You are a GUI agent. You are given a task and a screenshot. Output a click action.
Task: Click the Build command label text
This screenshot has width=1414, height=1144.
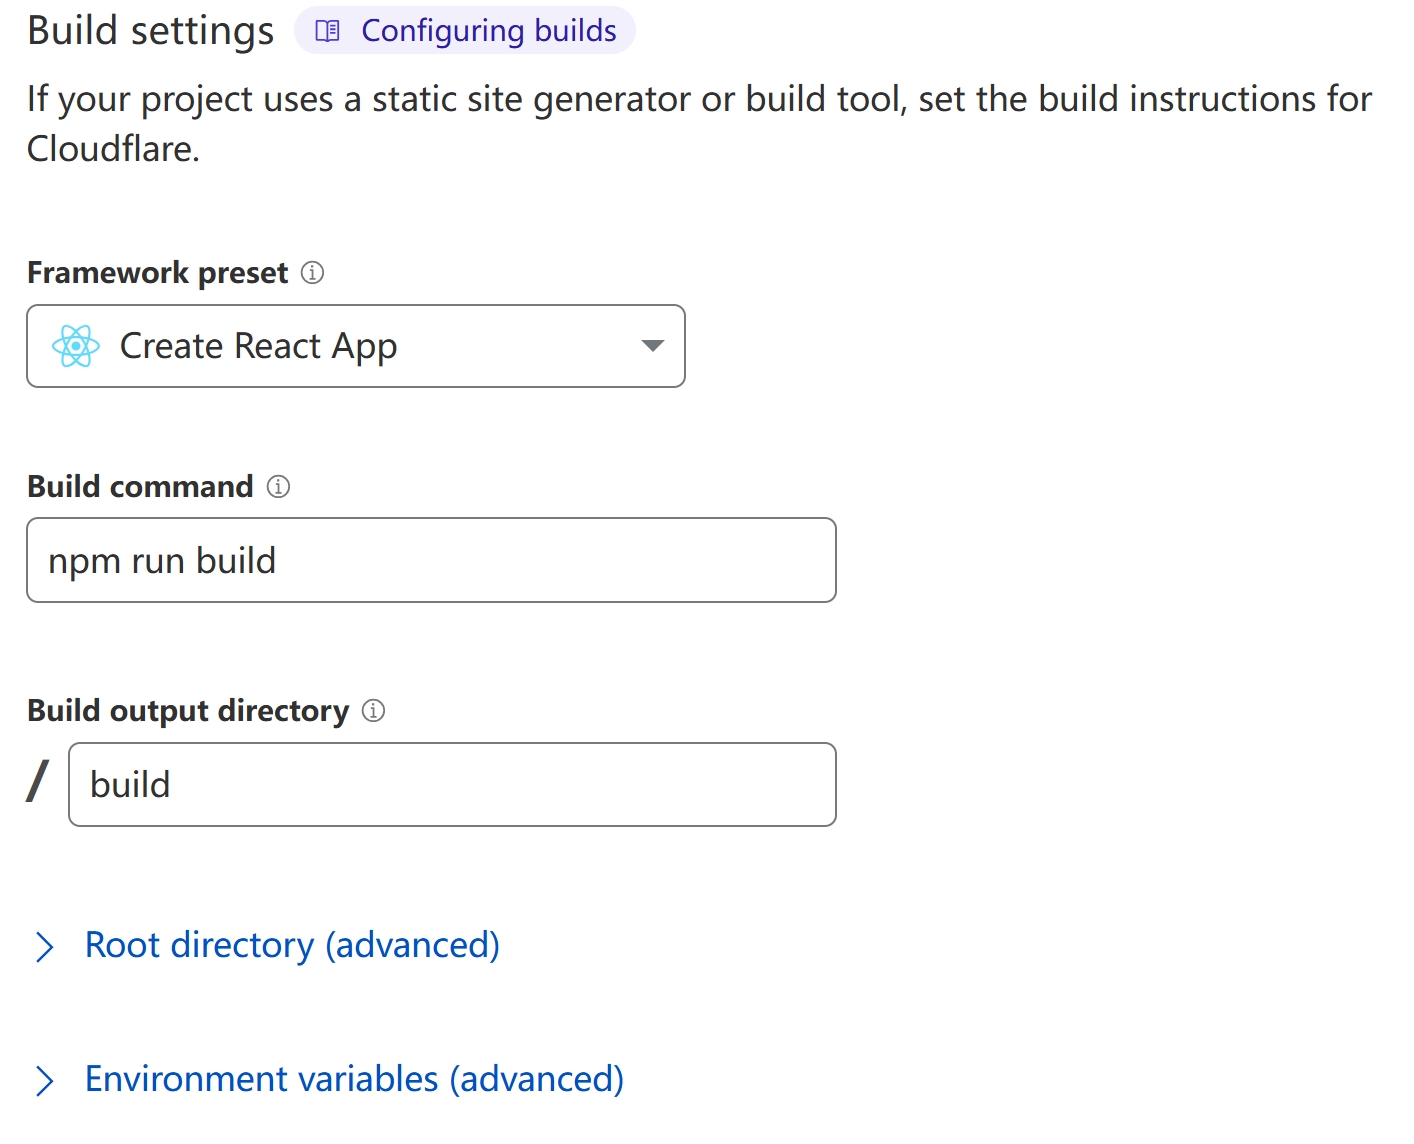[x=140, y=487]
